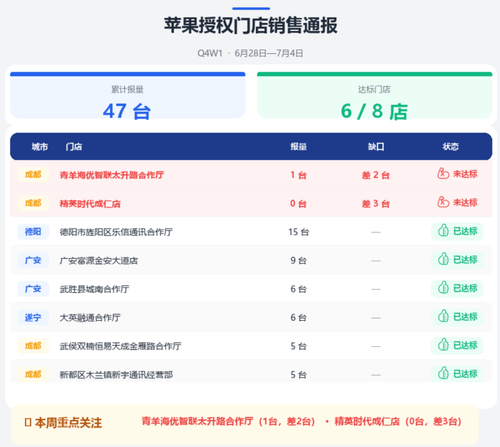500x447 pixels.
Task: Click the 差 2 台 gap value
Action: point(376,175)
